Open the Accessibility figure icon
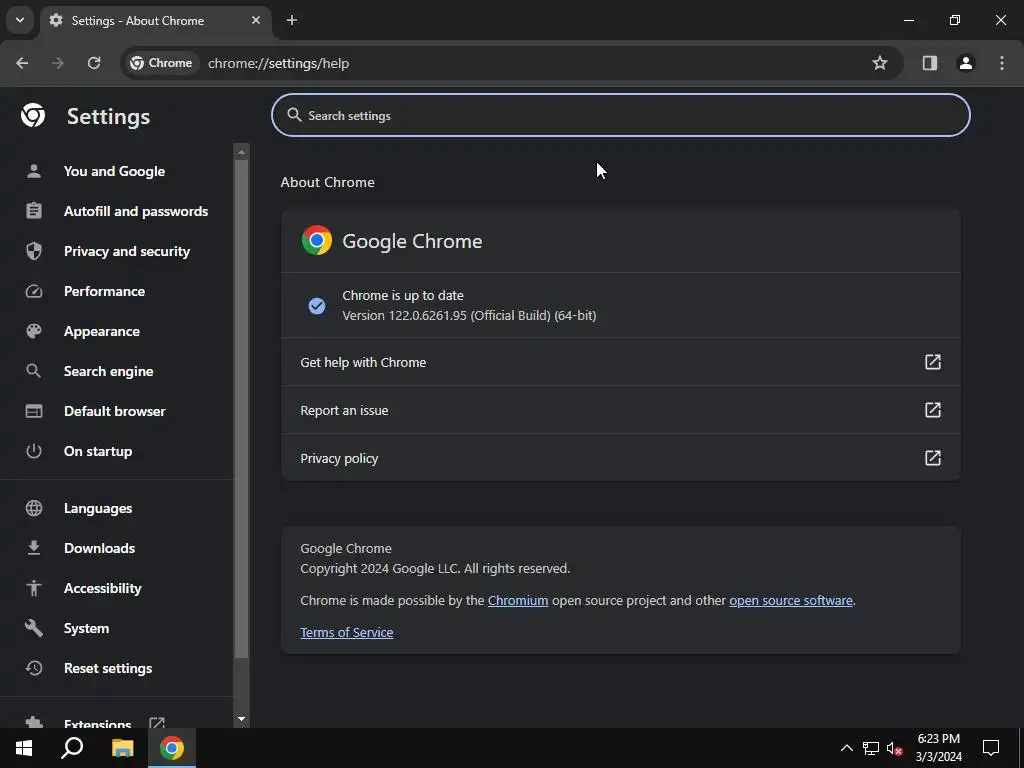 point(33,588)
